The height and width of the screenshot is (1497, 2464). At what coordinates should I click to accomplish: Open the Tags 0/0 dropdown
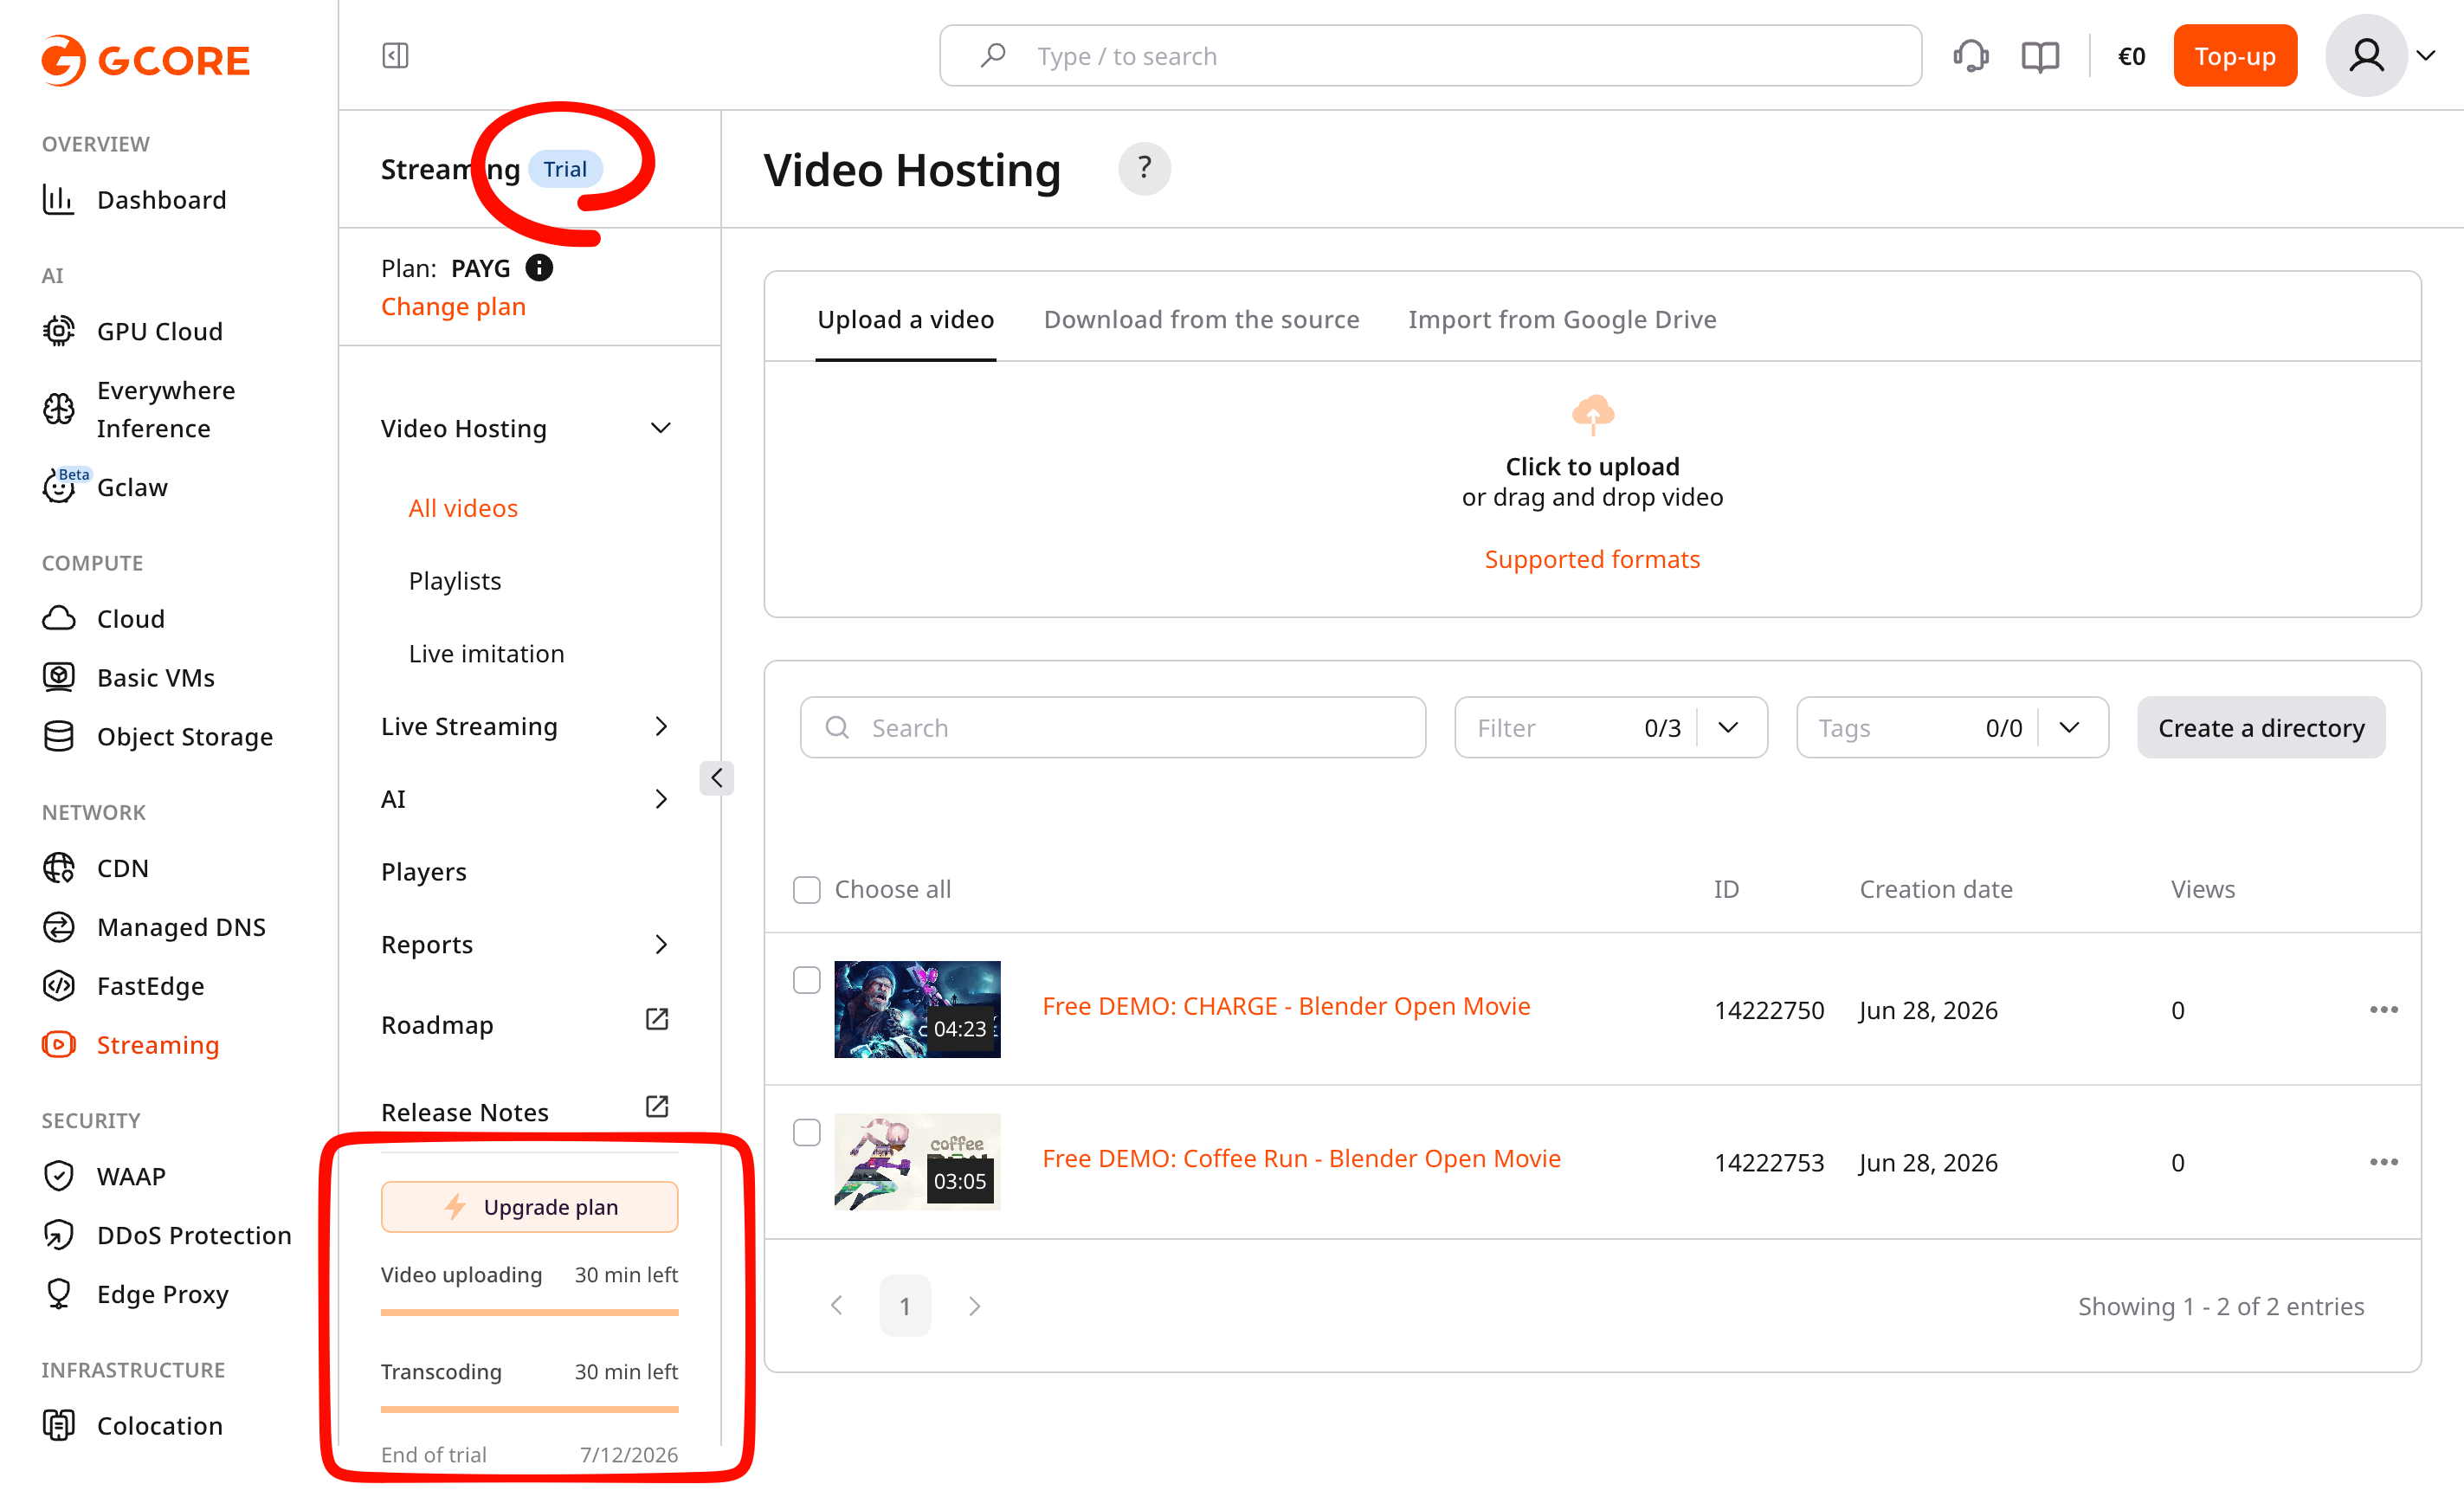(1952, 728)
